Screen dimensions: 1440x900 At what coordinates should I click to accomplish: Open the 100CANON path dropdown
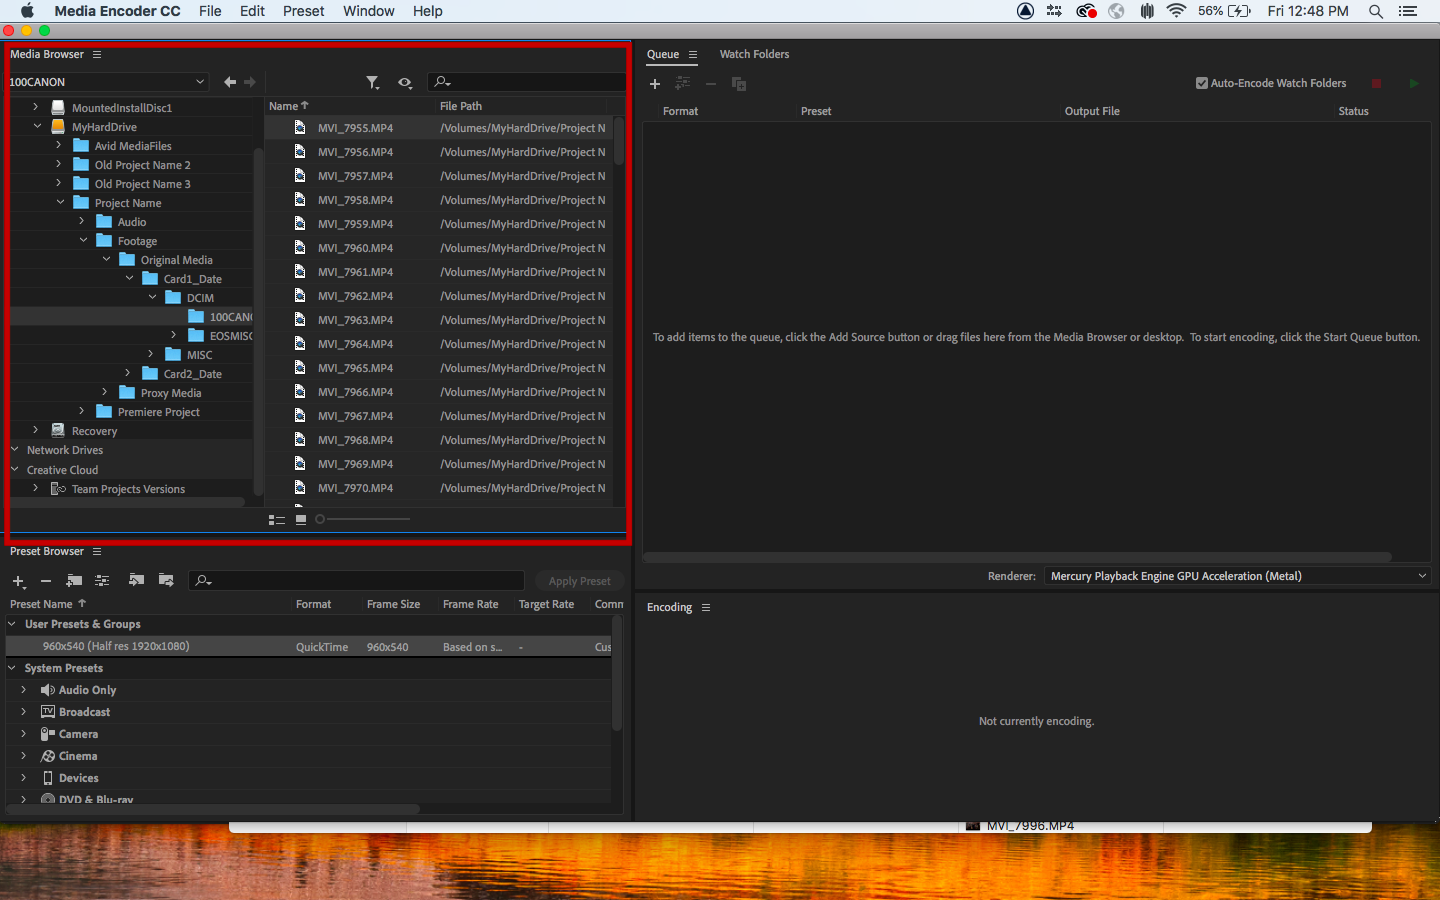point(107,82)
